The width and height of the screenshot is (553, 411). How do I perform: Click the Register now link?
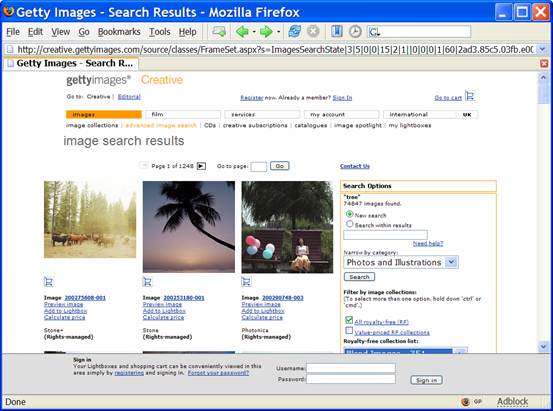(x=252, y=98)
